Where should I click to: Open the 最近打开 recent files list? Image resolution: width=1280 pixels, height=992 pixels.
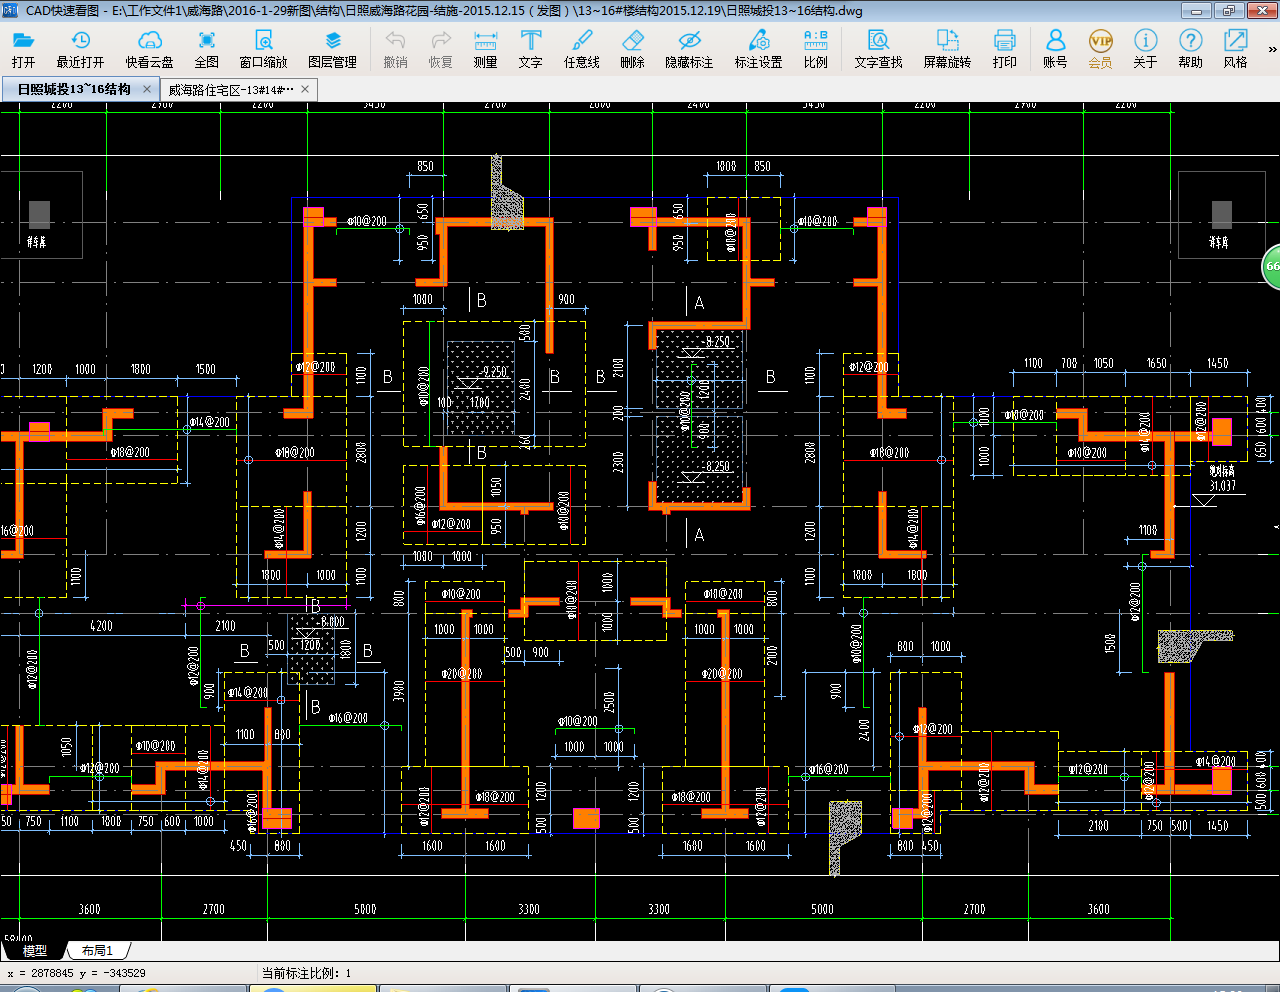(80, 49)
